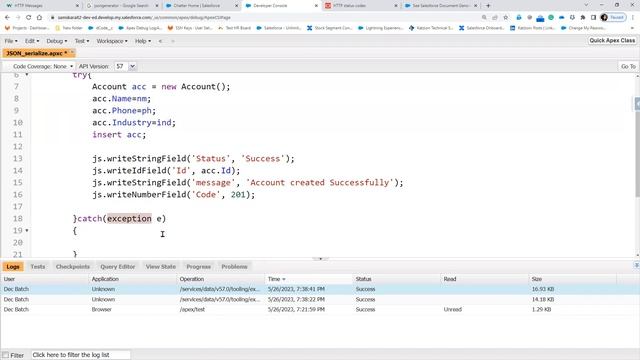The height and width of the screenshot is (360, 640).
Task: Select the log row at 7:38:41 PM
Action: 320,289
